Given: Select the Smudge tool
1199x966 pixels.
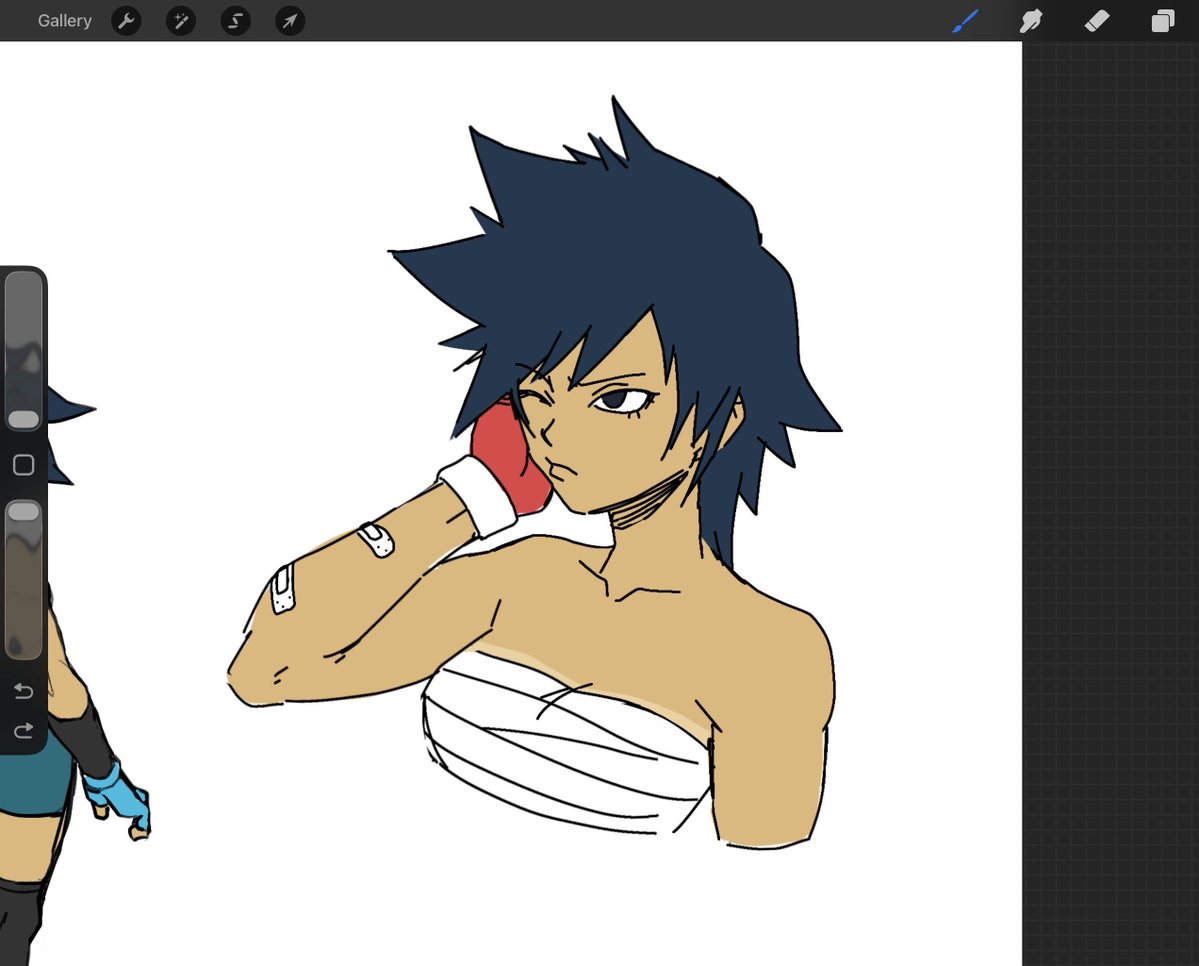Looking at the screenshot, I should click(x=1031, y=21).
